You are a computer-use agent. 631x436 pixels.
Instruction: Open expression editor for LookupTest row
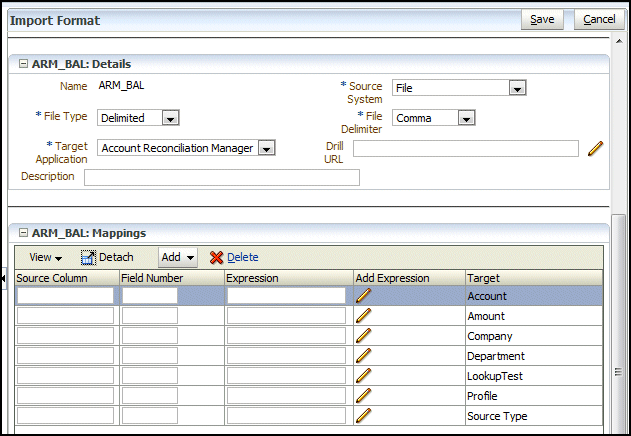(363, 376)
